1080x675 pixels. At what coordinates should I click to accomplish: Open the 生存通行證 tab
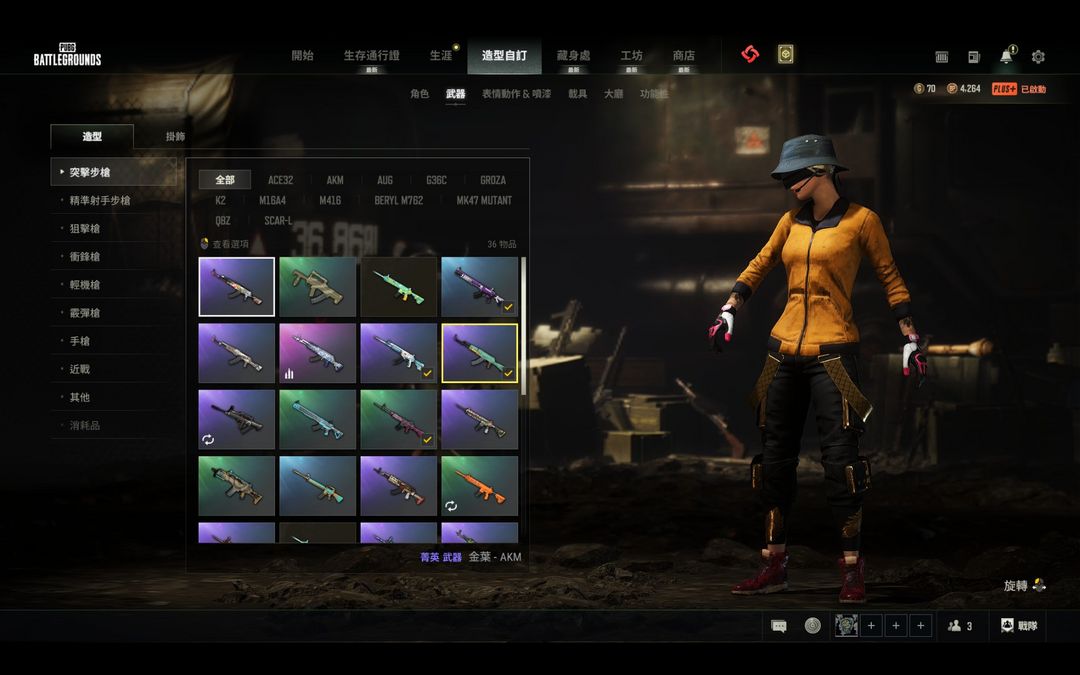[371, 55]
